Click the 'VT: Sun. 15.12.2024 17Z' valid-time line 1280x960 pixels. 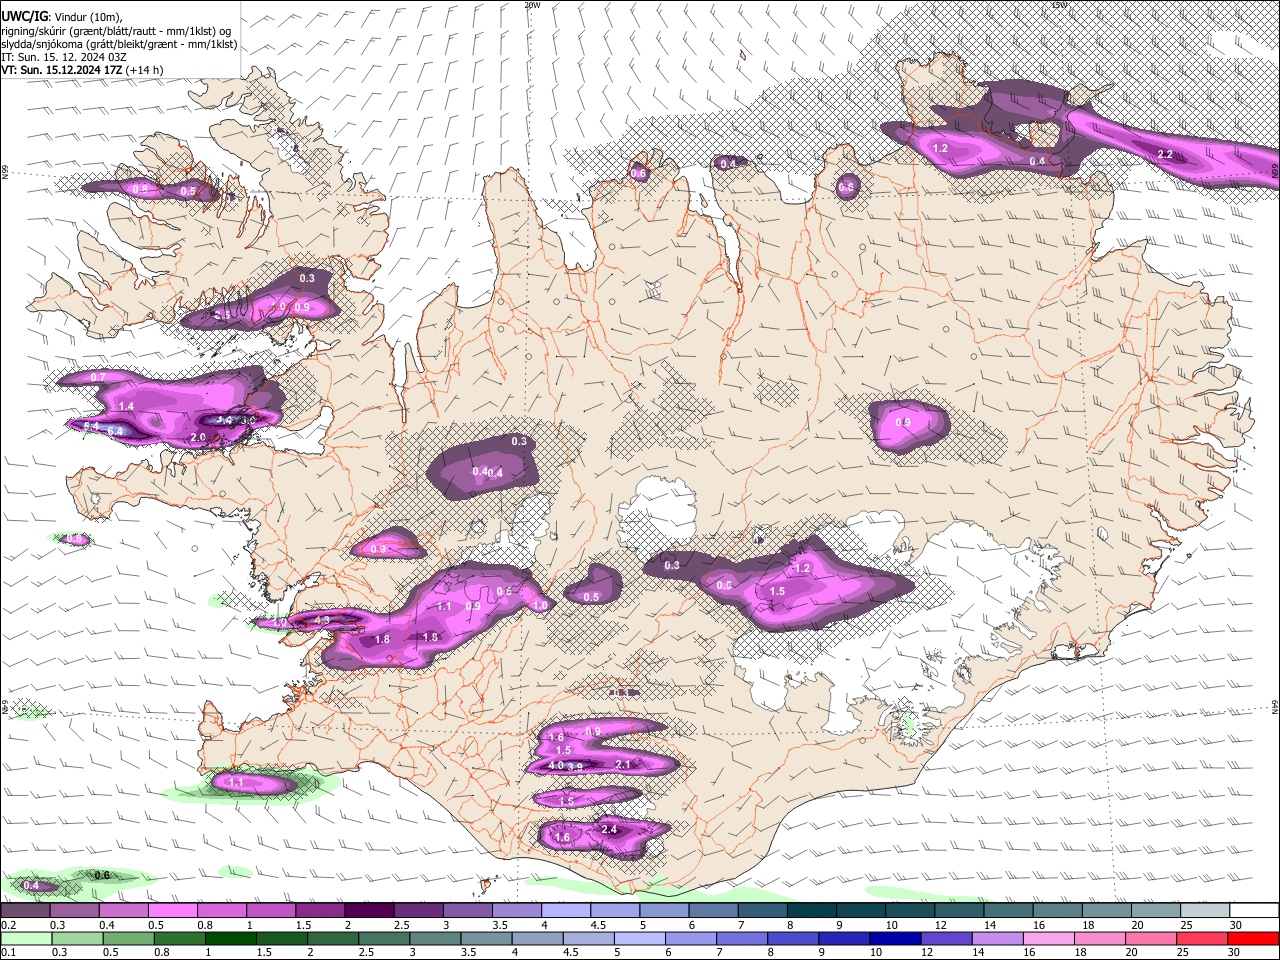61,70
